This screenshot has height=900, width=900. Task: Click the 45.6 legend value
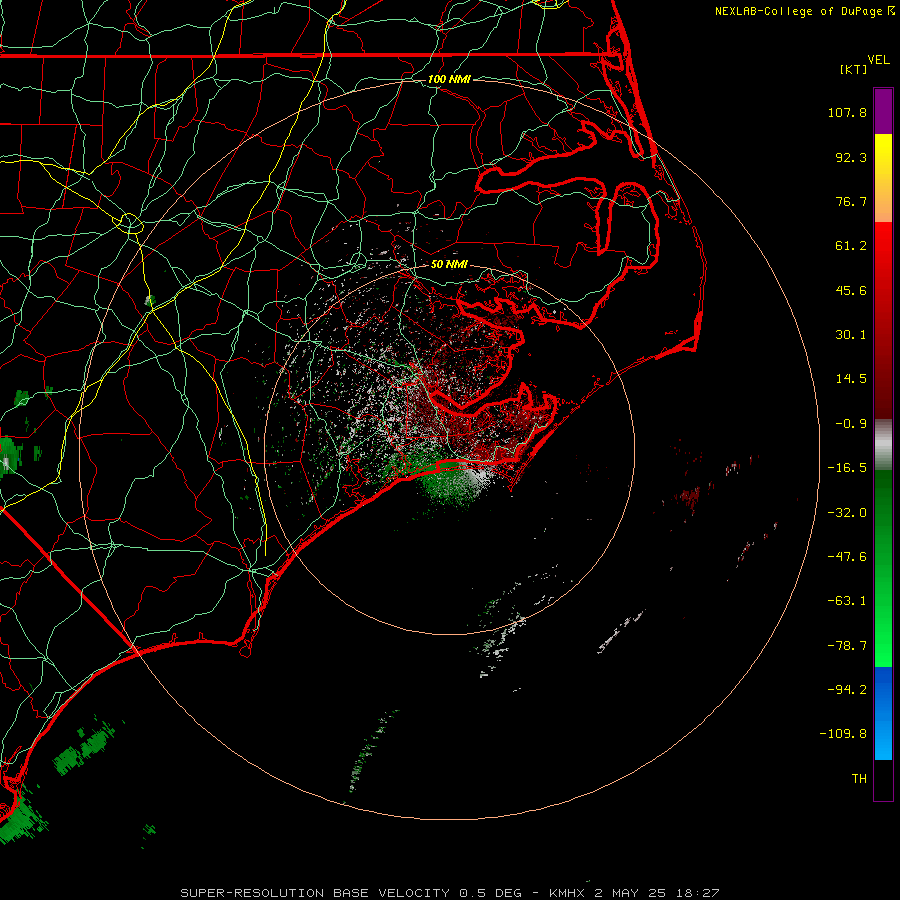click(851, 290)
